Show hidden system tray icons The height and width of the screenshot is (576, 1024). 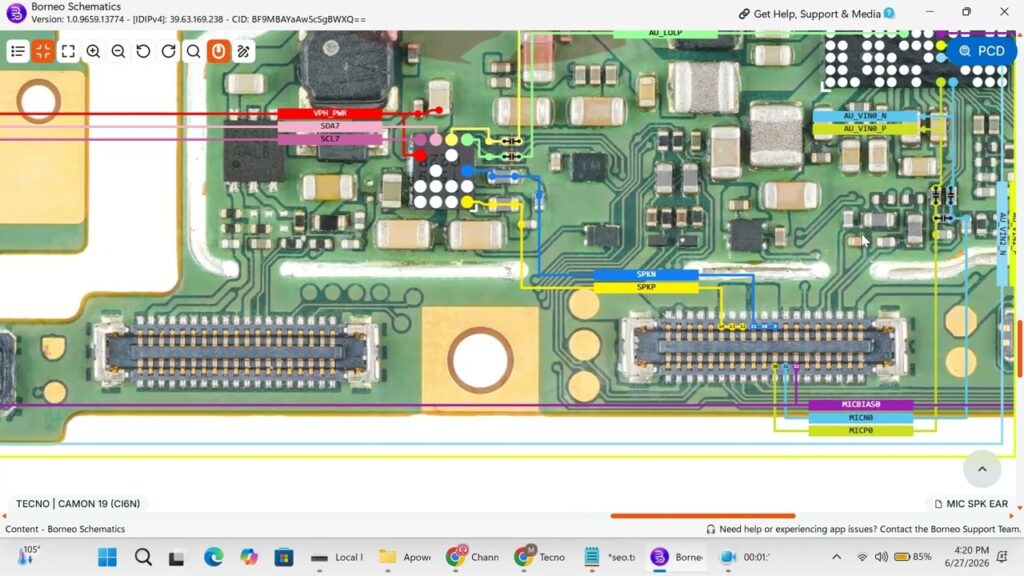pyautogui.click(x=837, y=557)
